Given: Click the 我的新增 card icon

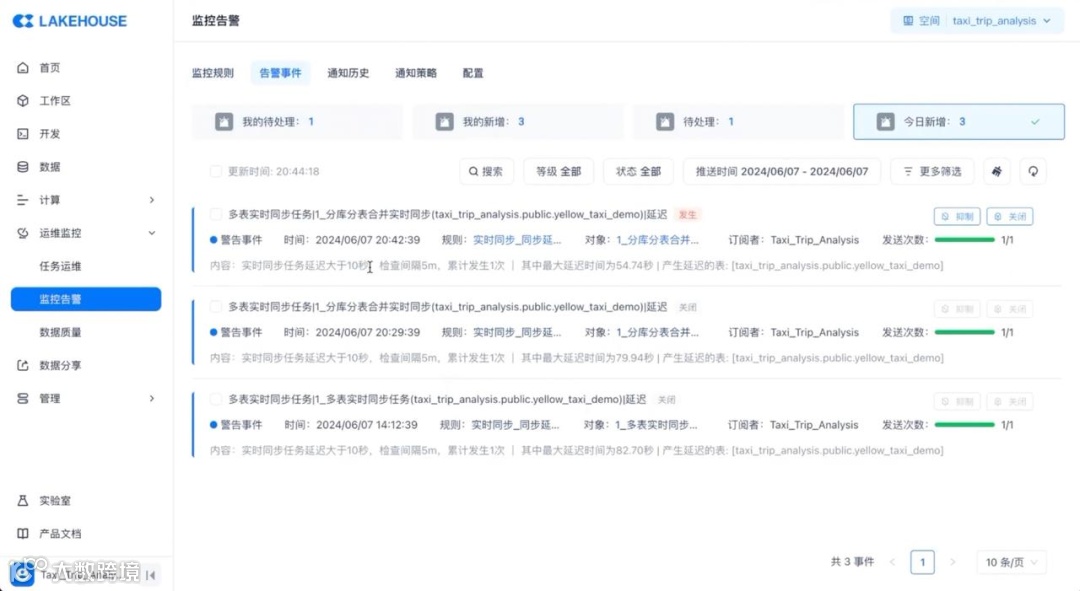Looking at the screenshot, I should click(x=444, y=122).
